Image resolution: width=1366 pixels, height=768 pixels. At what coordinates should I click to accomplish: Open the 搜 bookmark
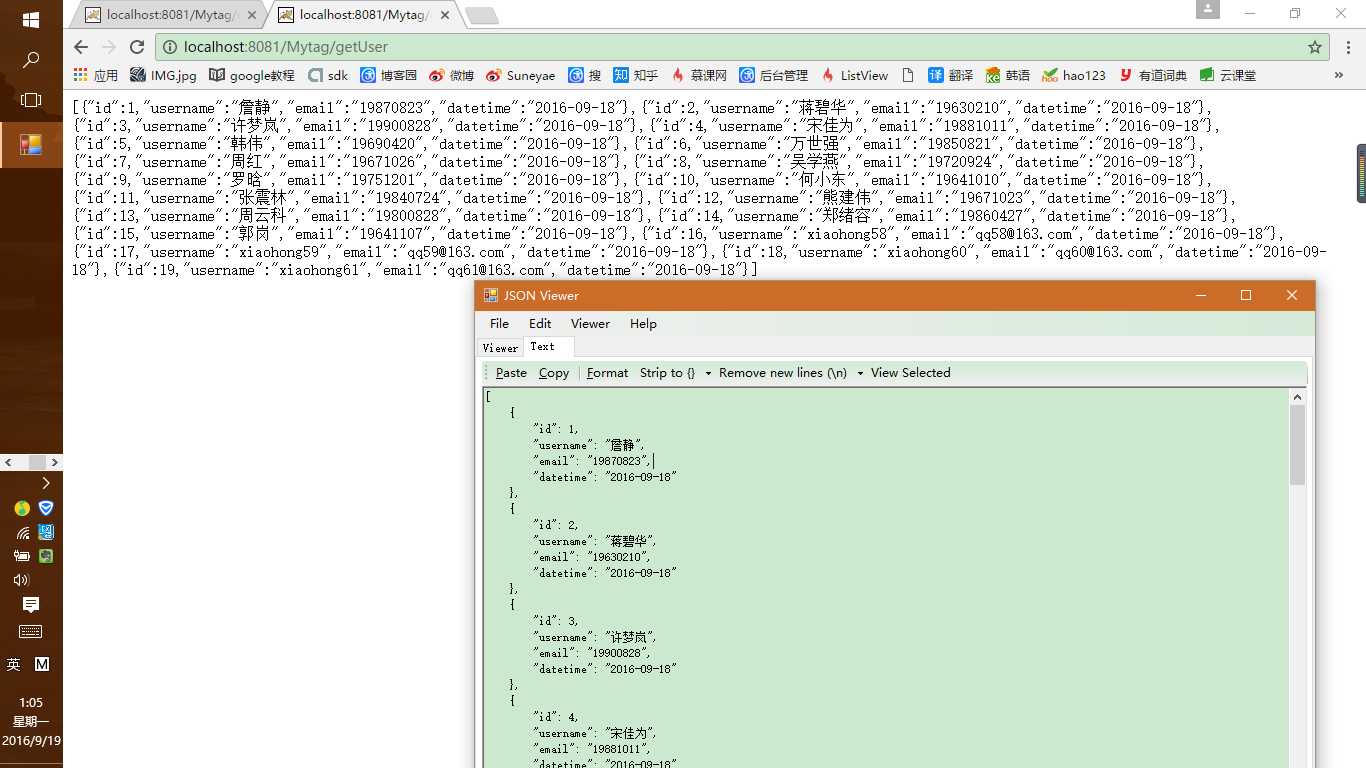(x=585, y=75)
